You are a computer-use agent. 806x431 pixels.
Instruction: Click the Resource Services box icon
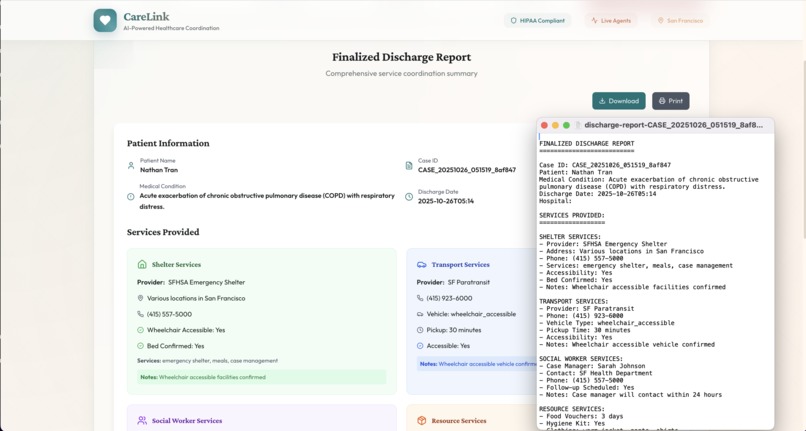click(x=422, y=420)
